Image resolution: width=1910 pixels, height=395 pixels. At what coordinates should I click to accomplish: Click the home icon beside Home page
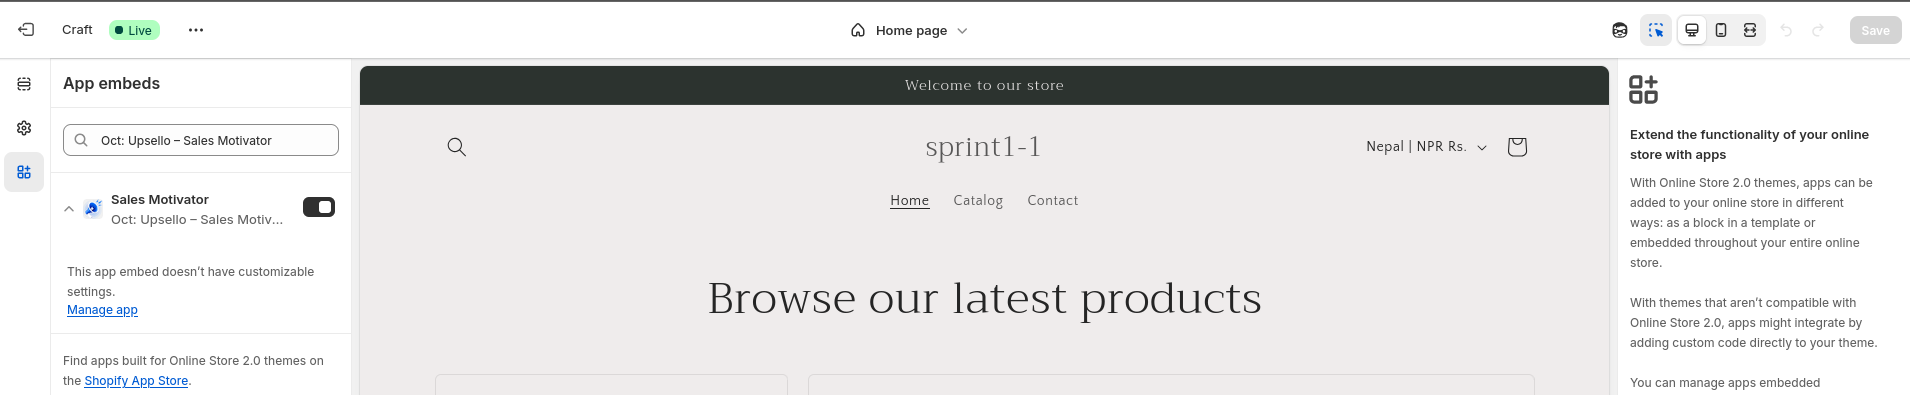(x=858, y=30)
